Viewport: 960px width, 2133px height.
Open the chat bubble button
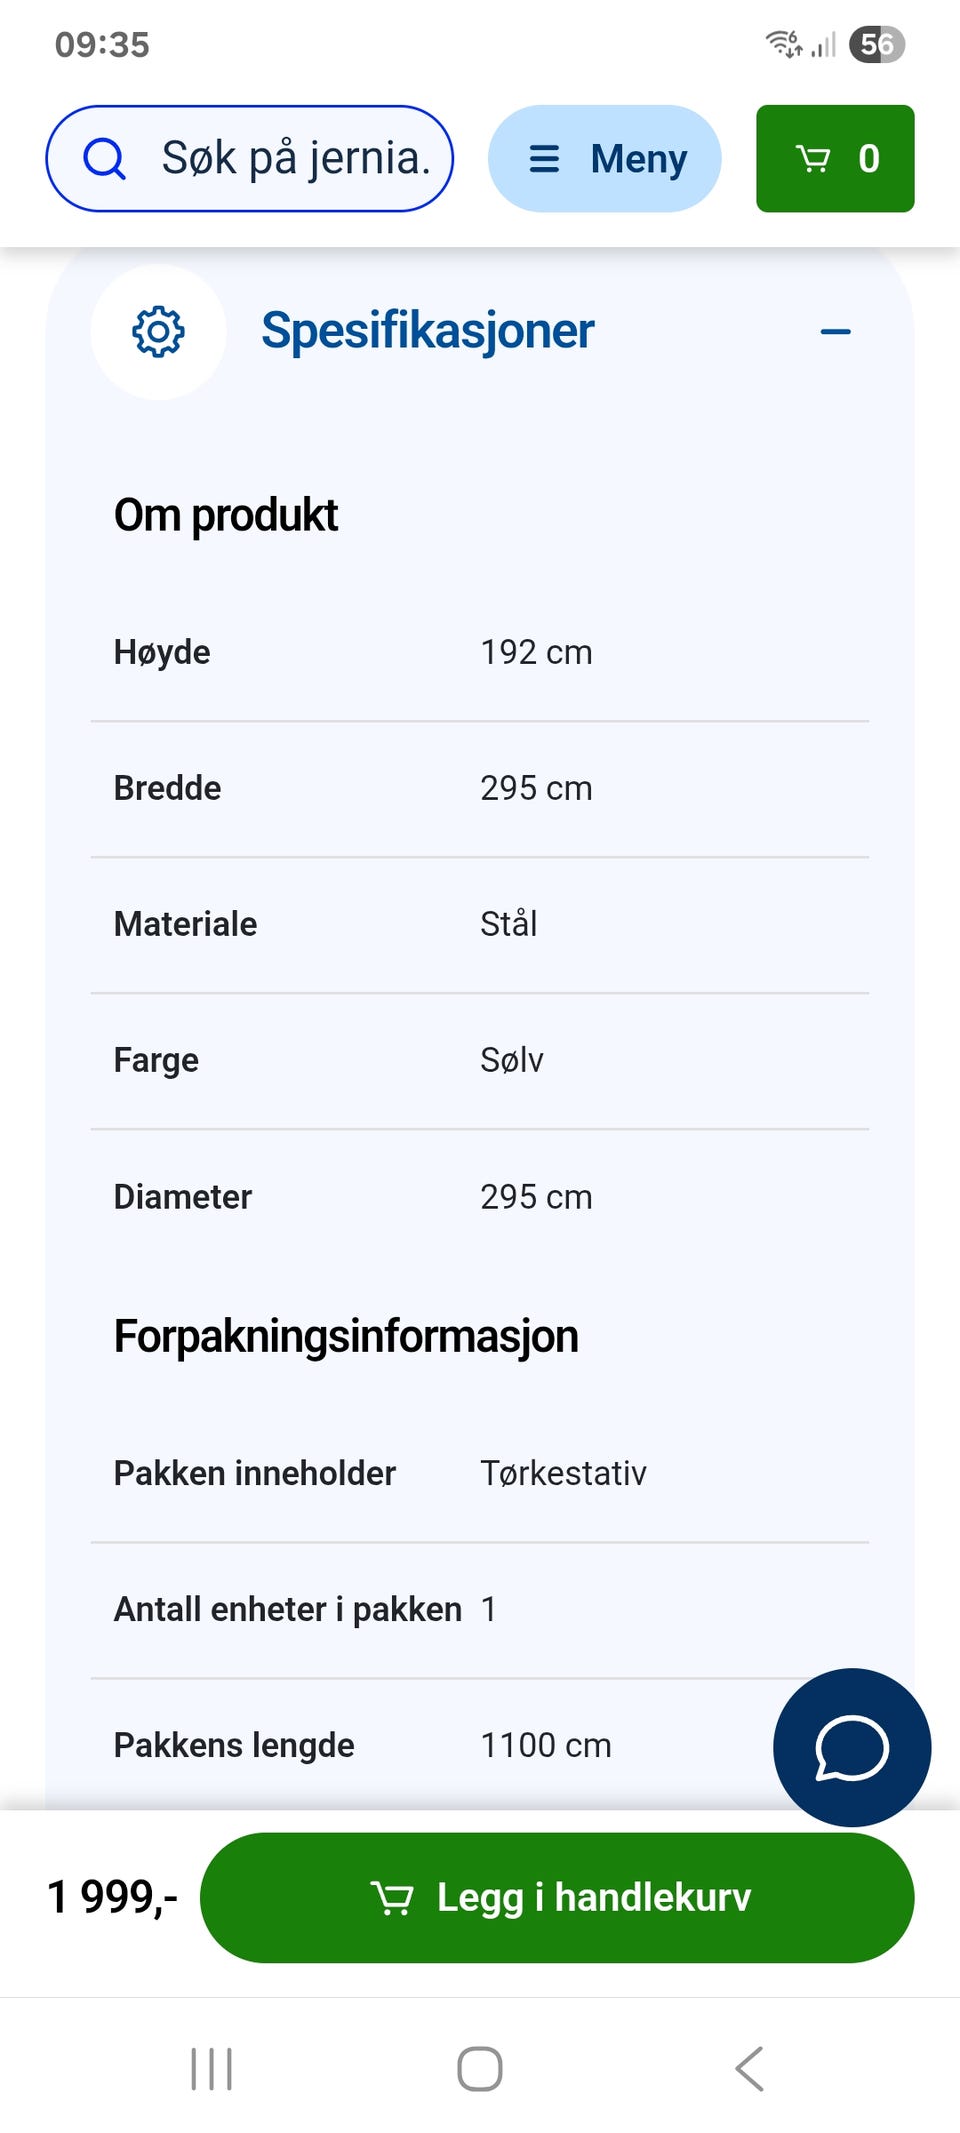pos(852,1747)
